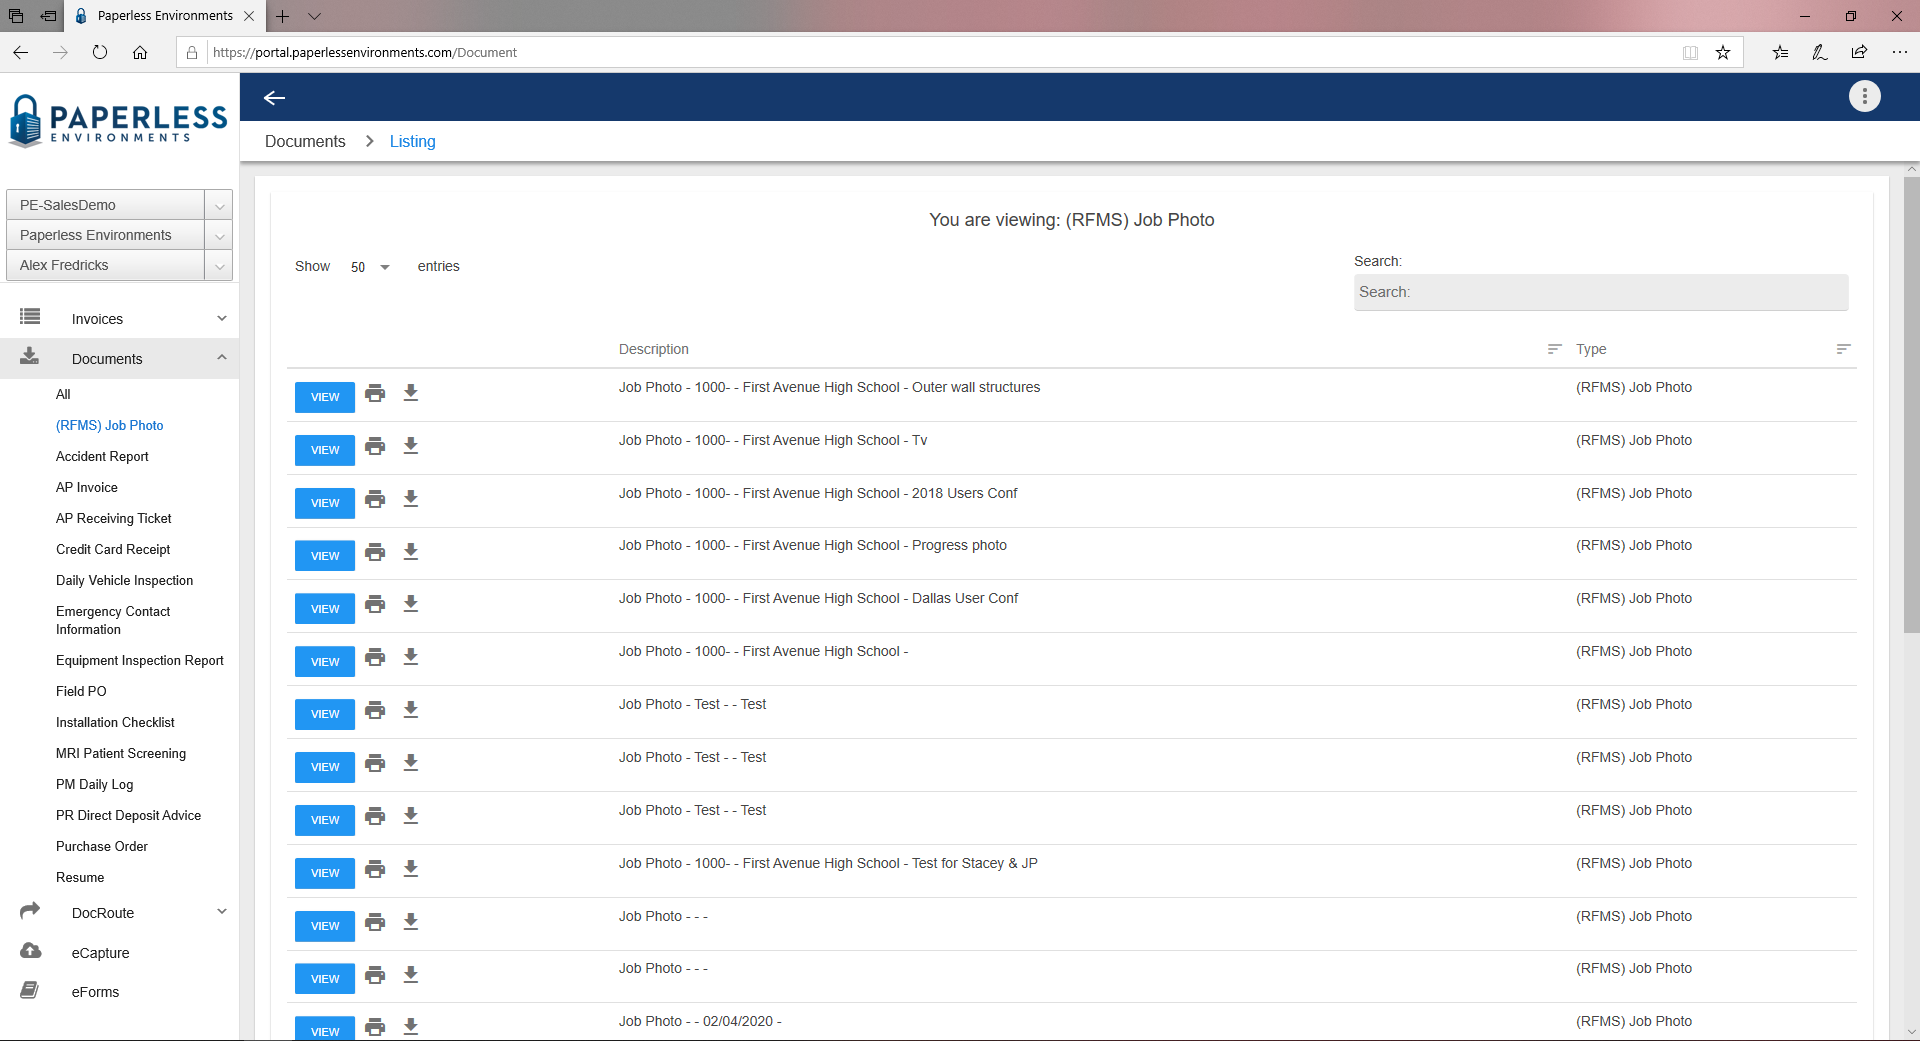Print the Progress photo document
The image size is (1920, 1041).
tap(375, 552)
